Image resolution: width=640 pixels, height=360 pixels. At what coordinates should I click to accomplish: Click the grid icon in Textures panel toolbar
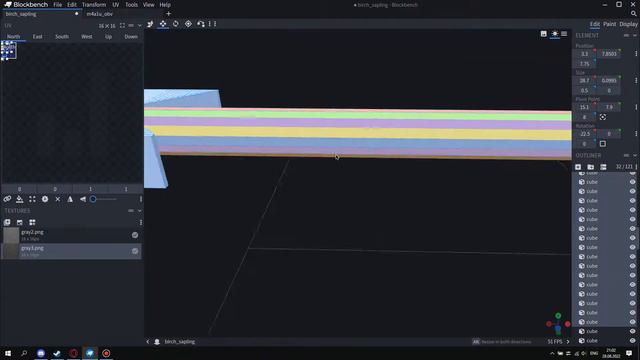pyautogui.click(x=32, y=222)
